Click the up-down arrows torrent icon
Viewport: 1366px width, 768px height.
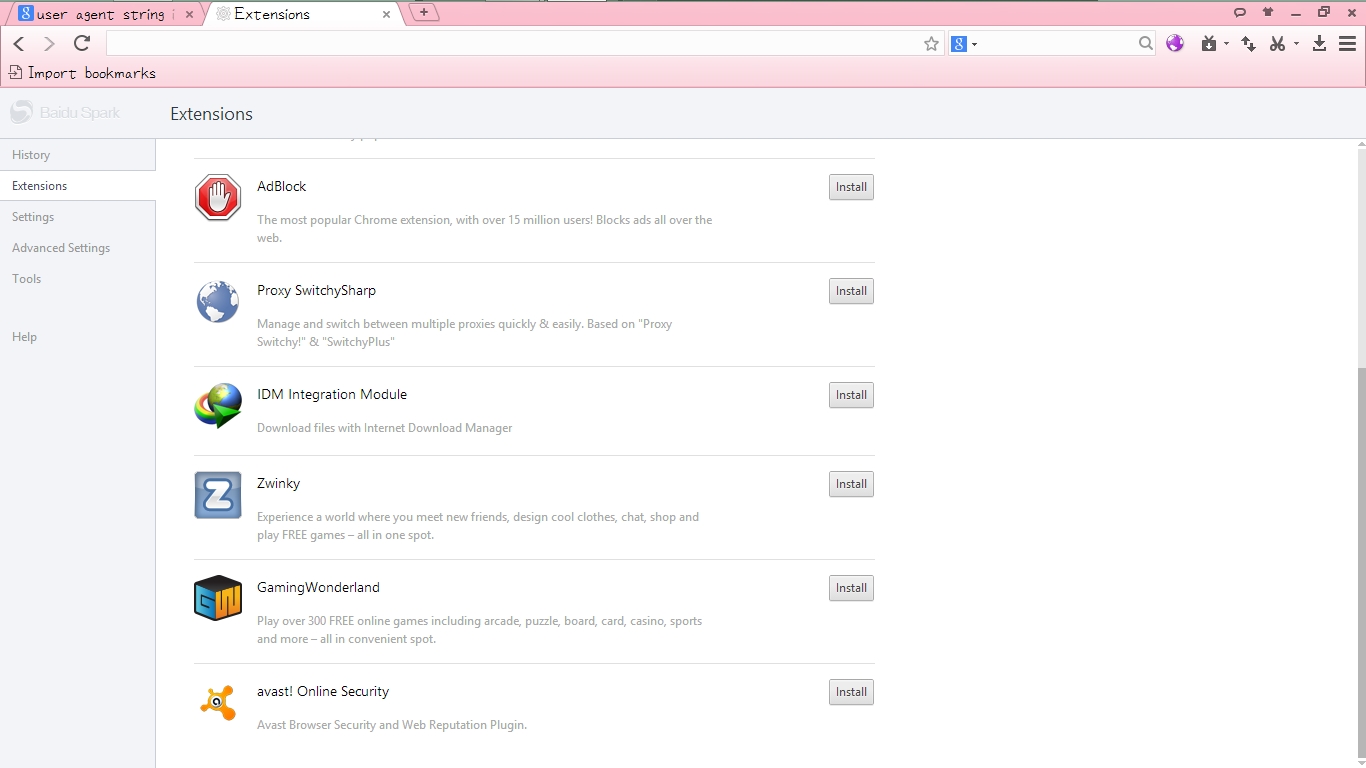(x=1248, y=43)
